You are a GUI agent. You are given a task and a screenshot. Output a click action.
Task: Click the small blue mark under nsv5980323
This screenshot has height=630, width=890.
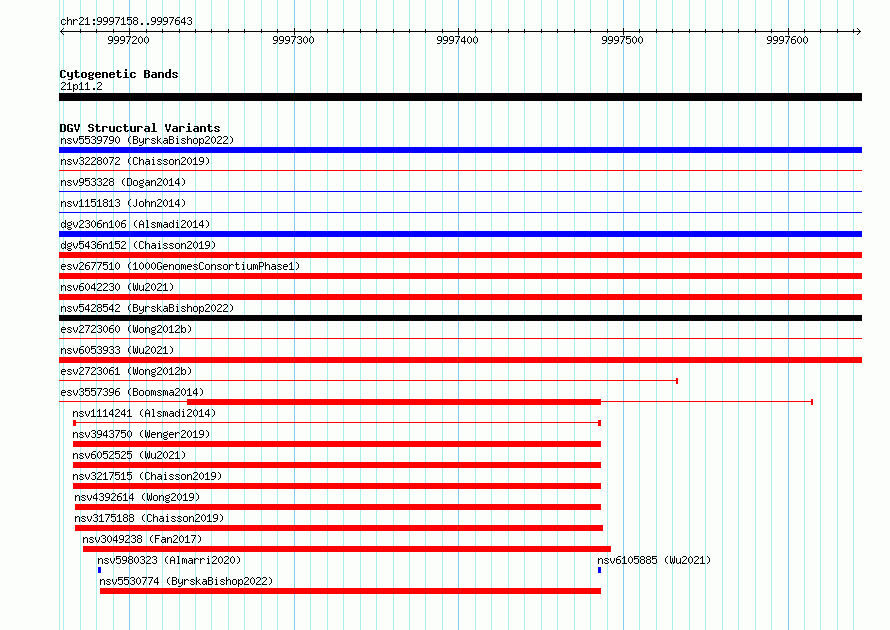pyautogui.click(x=99, y=570)
